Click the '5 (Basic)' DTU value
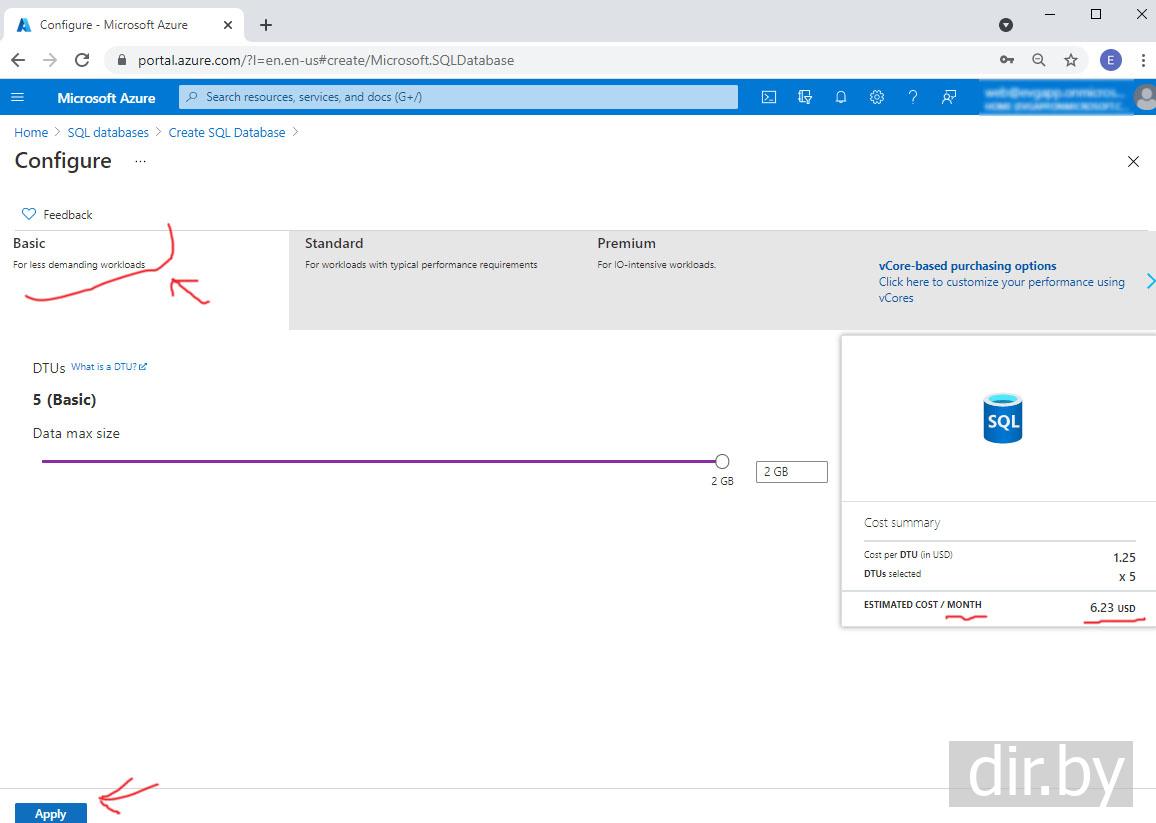The width and height of the screenshot is (1156, 823). pos(64,400)
